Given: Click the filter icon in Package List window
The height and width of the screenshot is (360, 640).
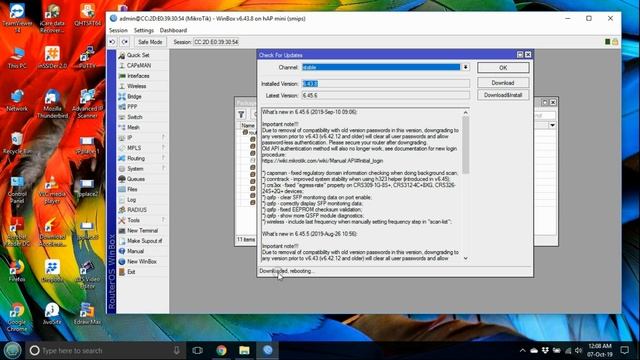Looking at the screenshot, I should pos(241,115).
